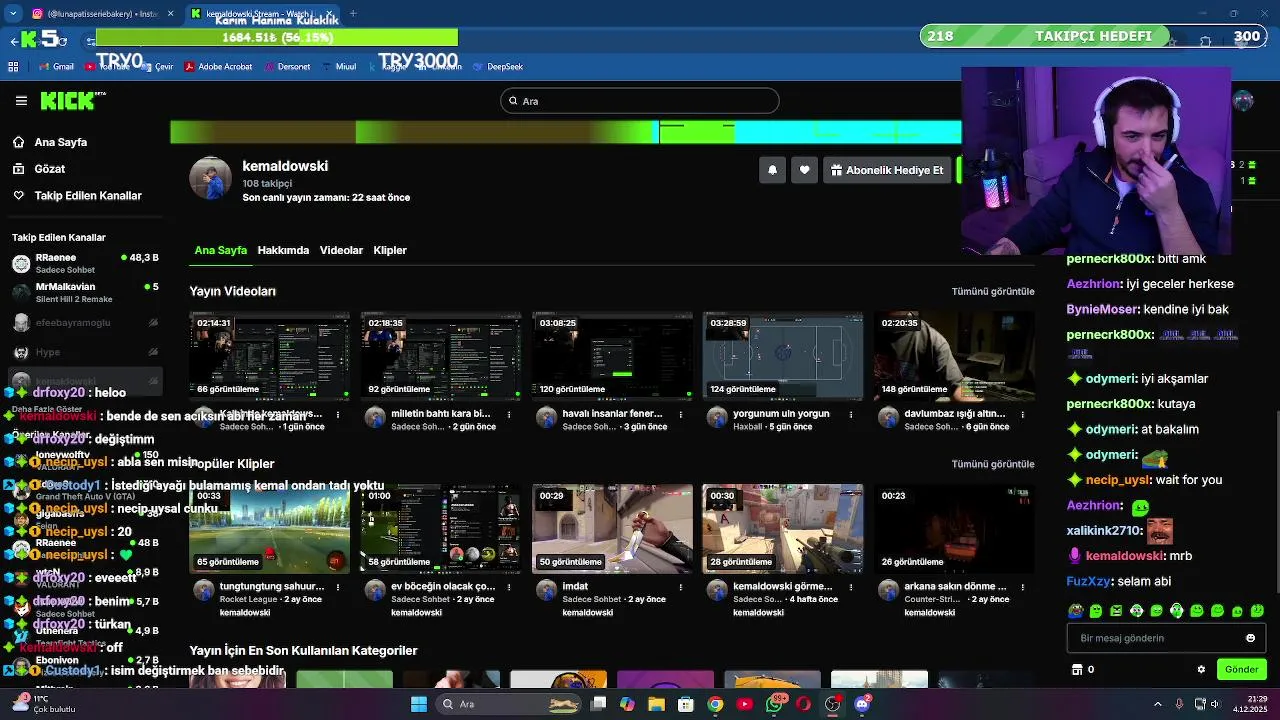Viewport: 1280px width, 720px height.
Task: Open the Windows Start menu
Action: tap(418, 704)
